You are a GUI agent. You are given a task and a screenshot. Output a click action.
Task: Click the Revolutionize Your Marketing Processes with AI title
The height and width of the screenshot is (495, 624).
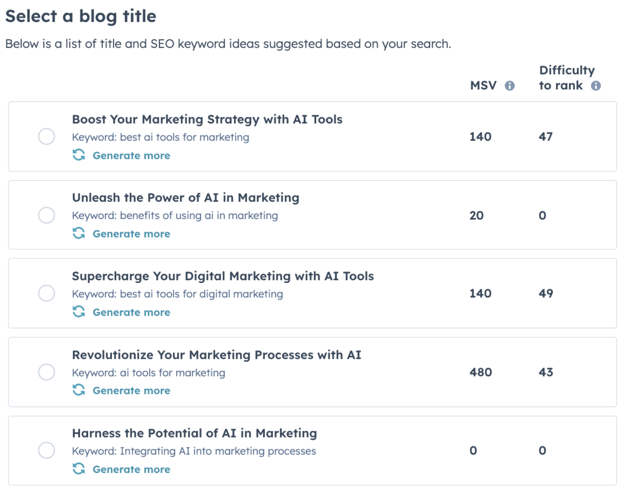(x=216, y=355)
